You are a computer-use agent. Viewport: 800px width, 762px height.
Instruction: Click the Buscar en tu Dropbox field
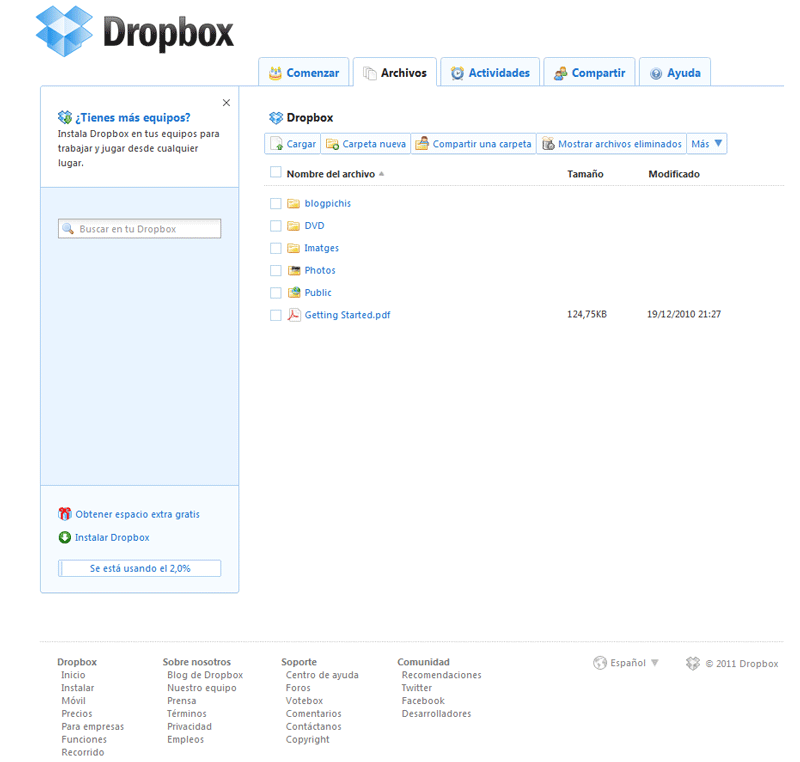(x=140, y=229)
